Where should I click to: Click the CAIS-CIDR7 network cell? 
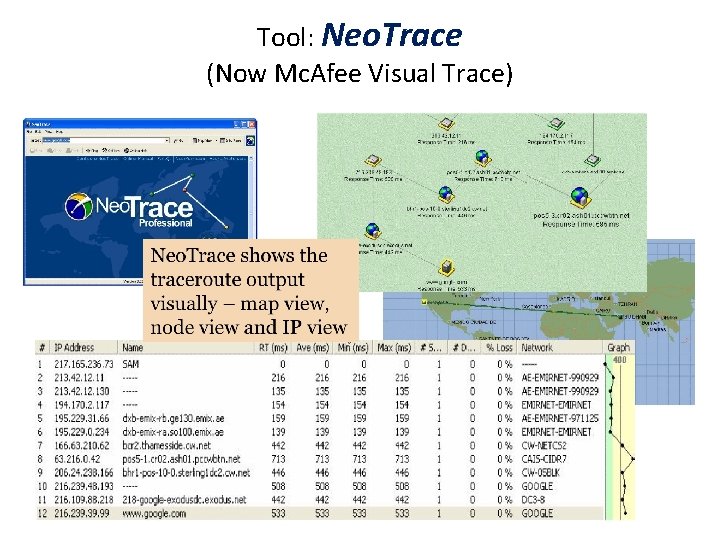click(x=544, y=459)
